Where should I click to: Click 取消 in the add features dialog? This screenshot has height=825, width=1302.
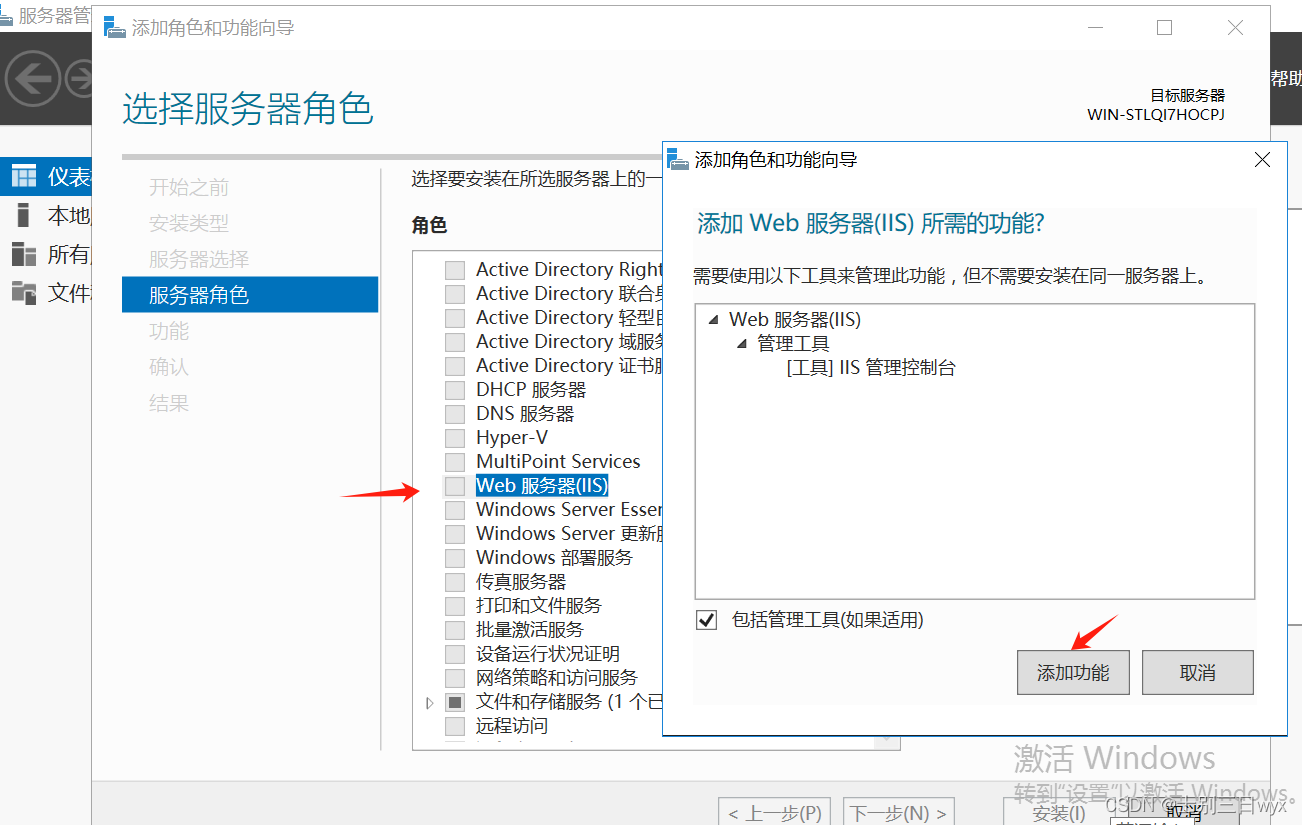click(1197, 673)
